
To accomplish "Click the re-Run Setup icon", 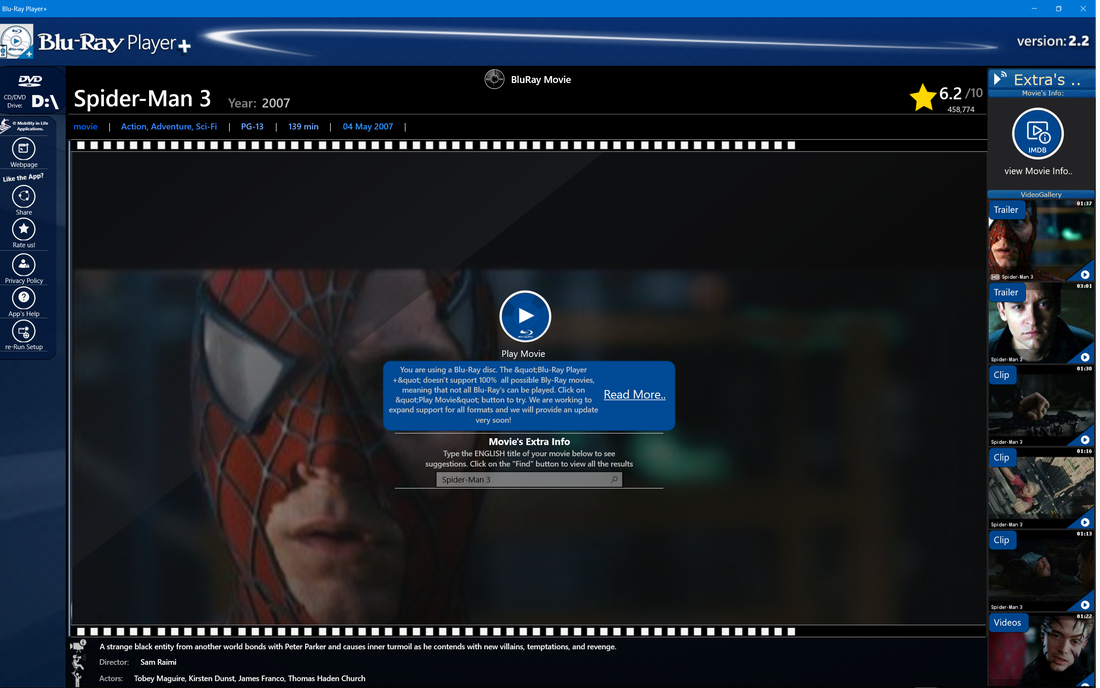I will (x=23, y=330).
